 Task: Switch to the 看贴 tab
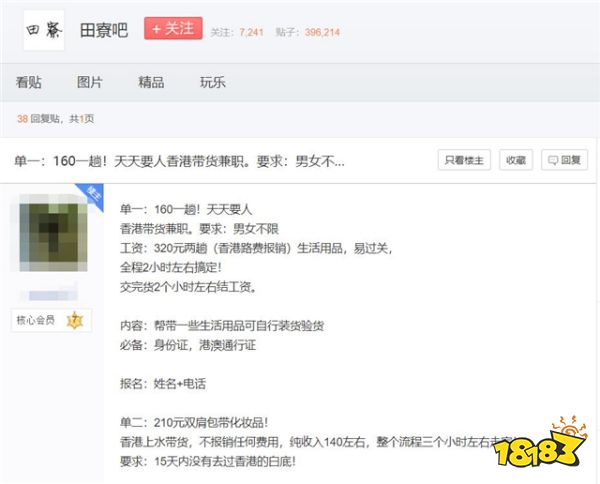click(x=29, y=82)
